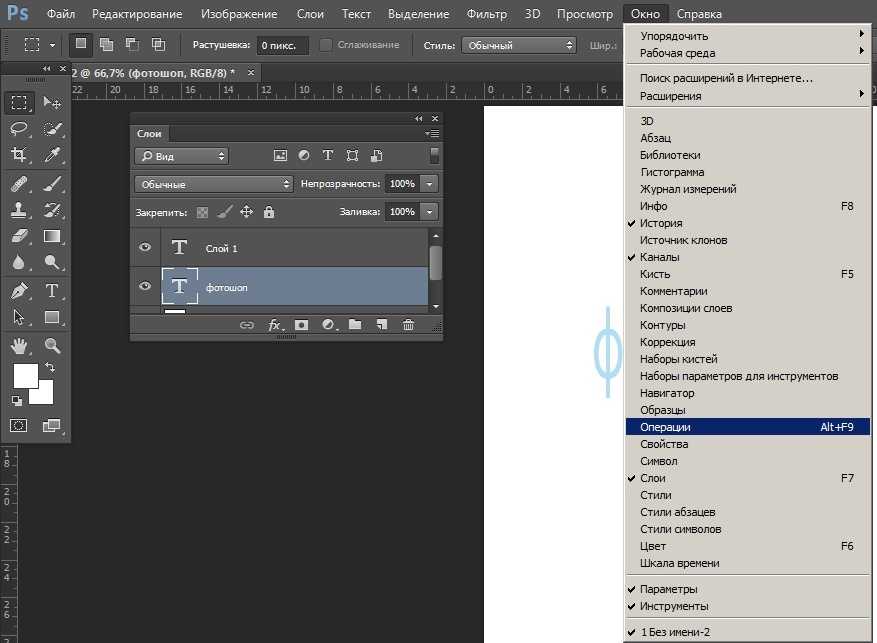Select the Blur tool

click(19, 262)
